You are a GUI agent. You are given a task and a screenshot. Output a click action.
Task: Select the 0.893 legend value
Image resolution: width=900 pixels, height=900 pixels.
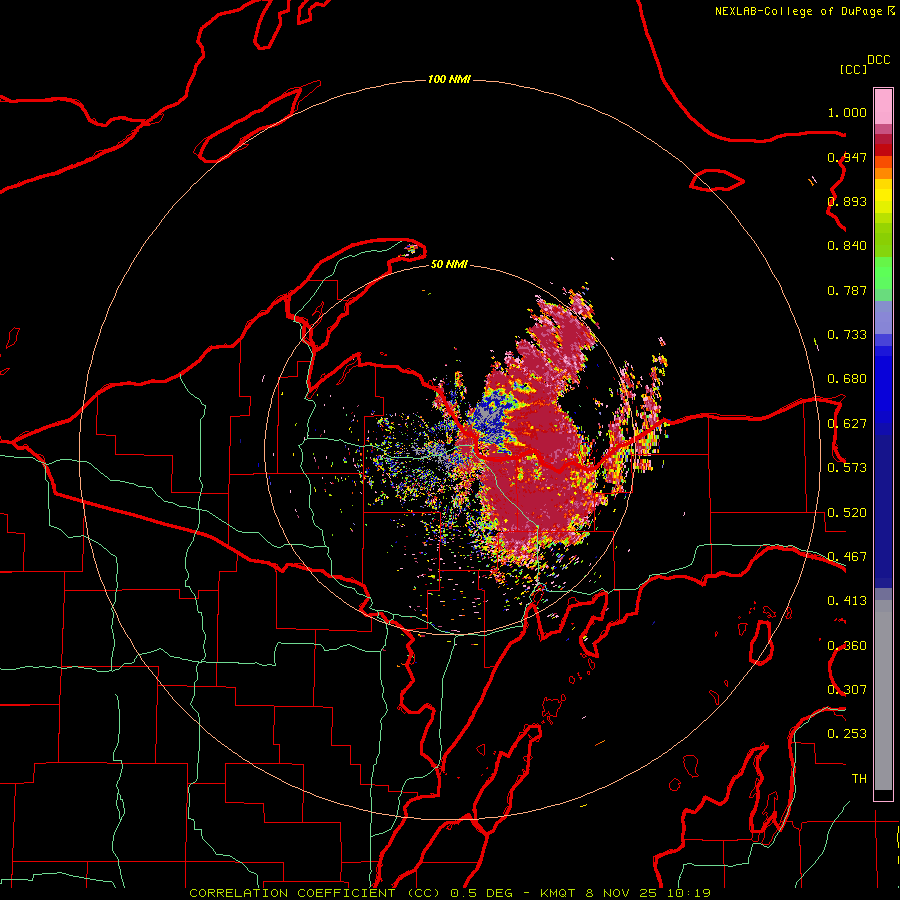[847, 201]
